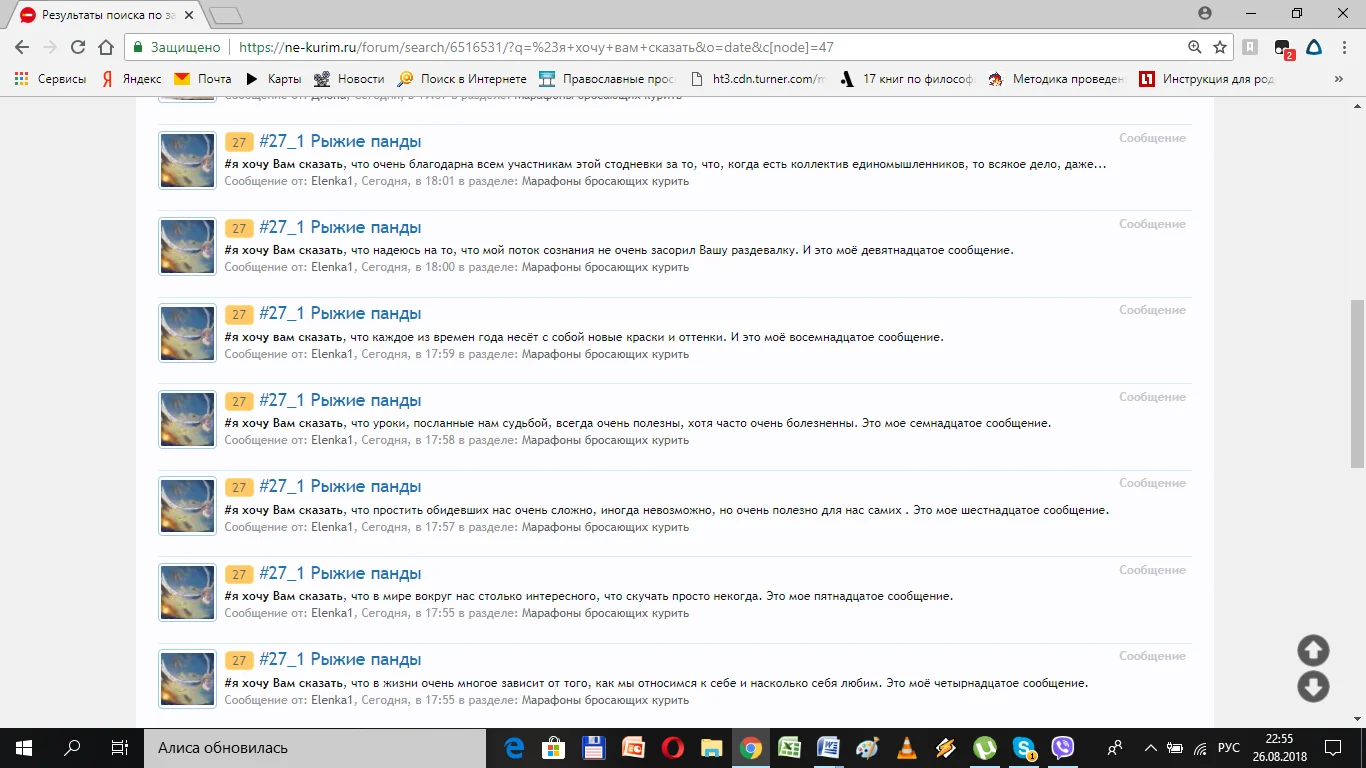Open Рыжие панды post mentioning семнадцатое сообщение

[340, 400]
